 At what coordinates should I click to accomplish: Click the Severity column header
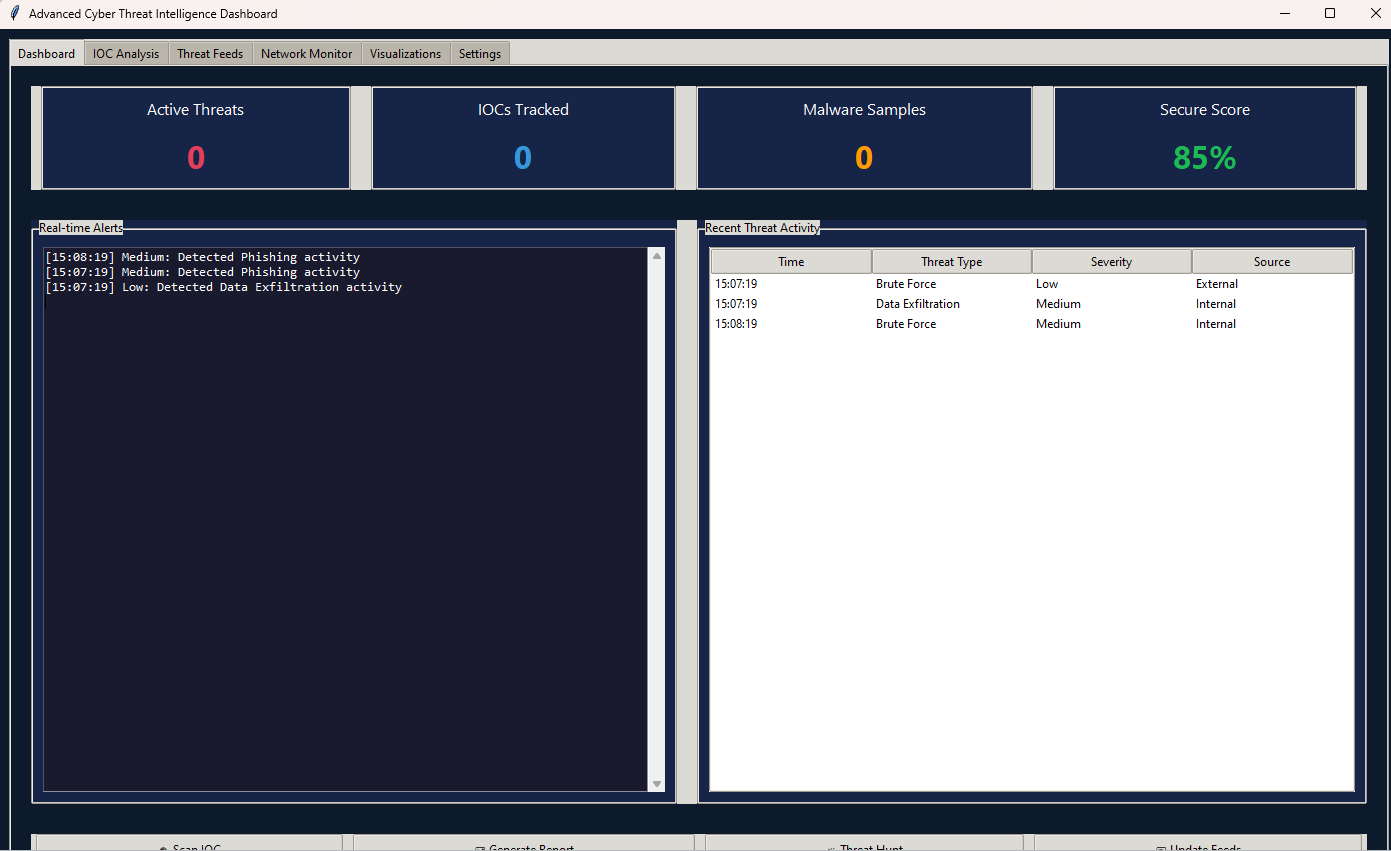[1111, 262]
